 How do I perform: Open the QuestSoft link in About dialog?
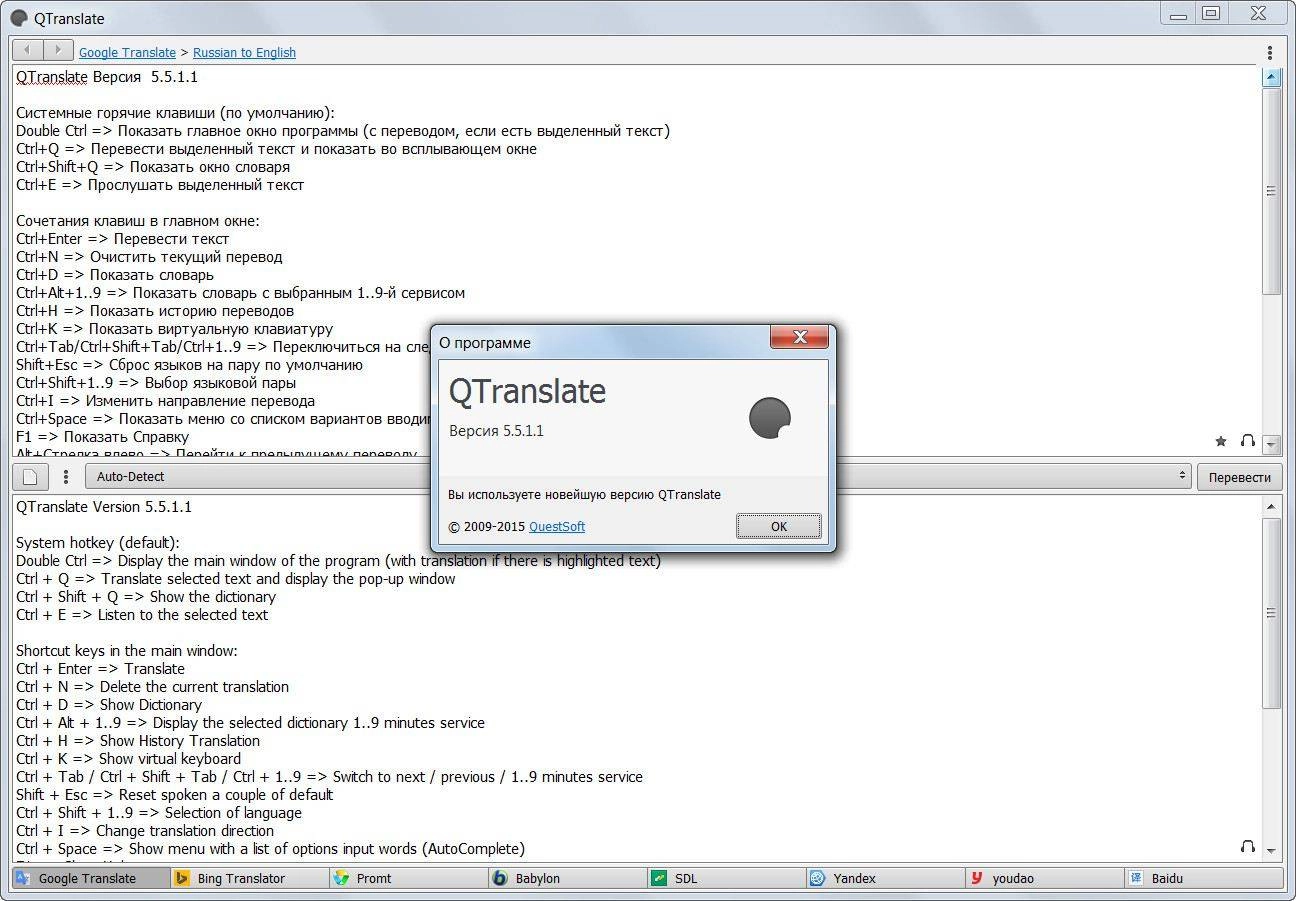[557, 527]
